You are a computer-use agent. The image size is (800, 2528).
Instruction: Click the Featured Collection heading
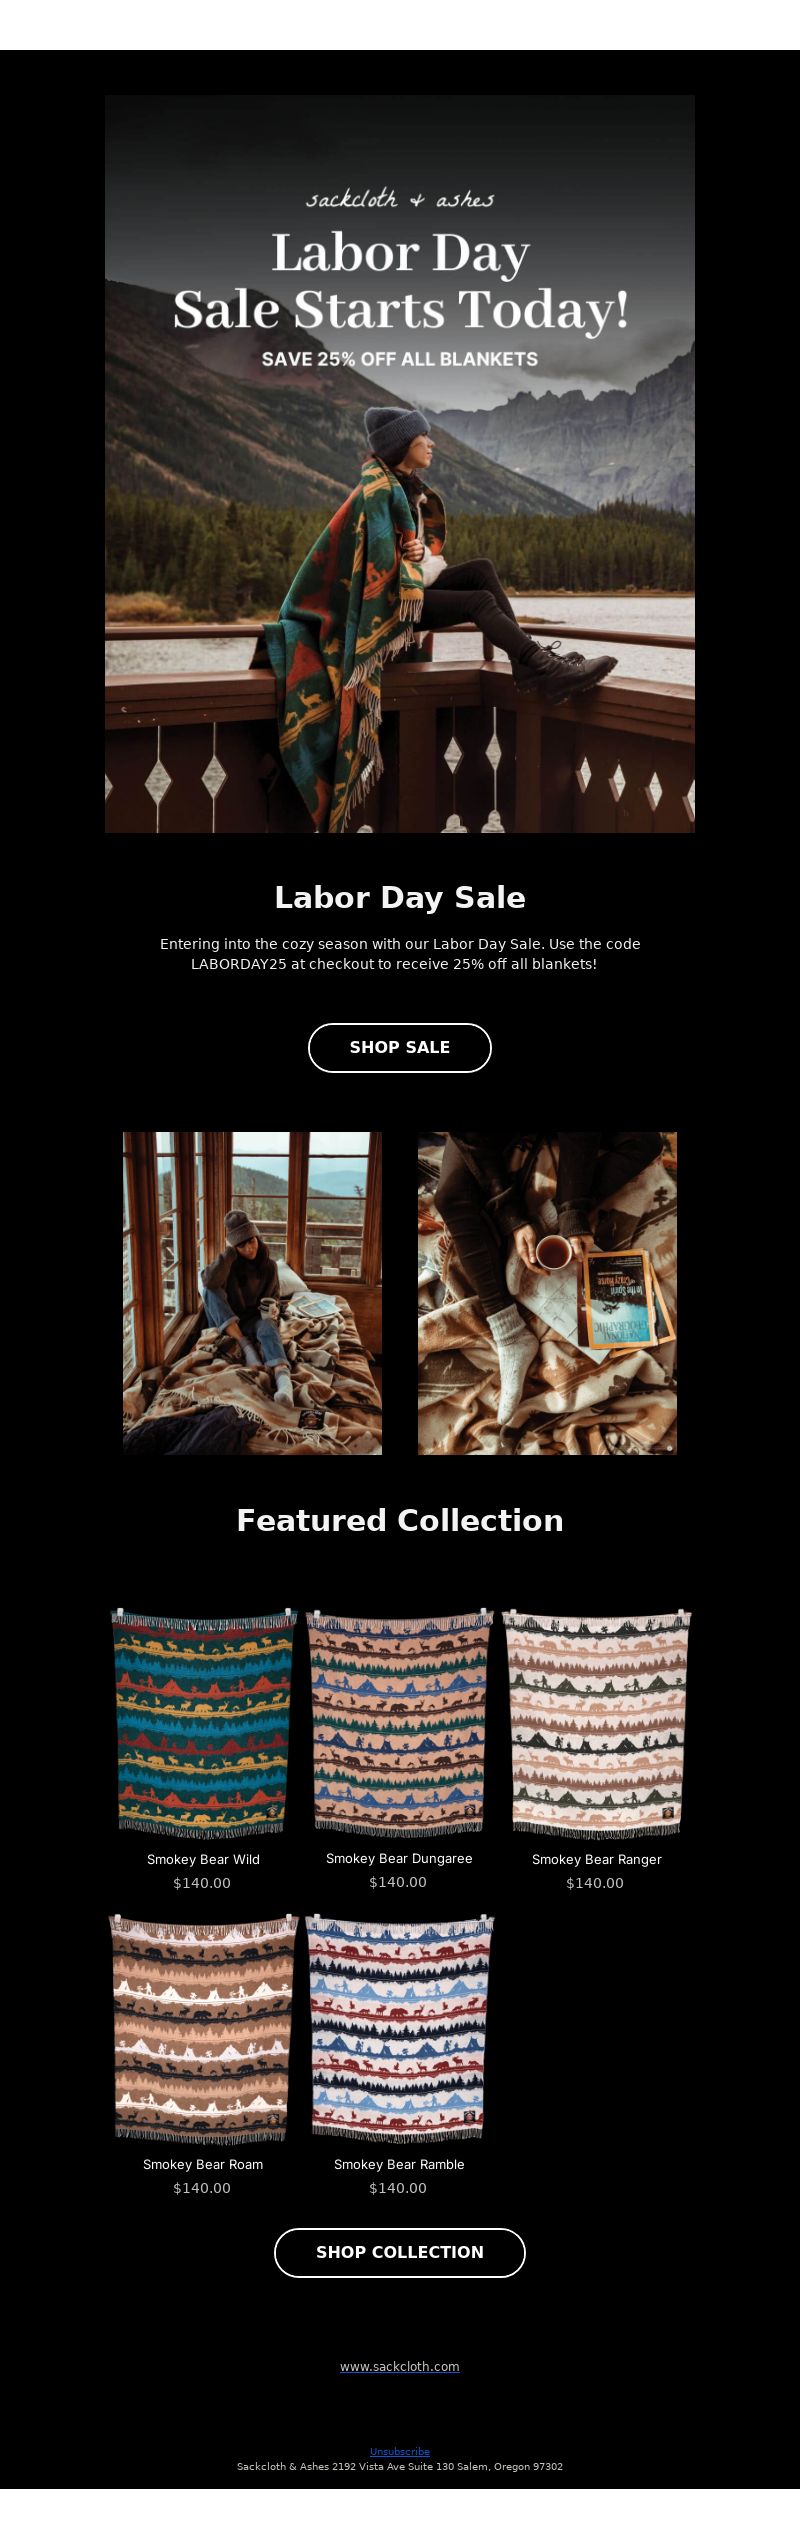400,1520
